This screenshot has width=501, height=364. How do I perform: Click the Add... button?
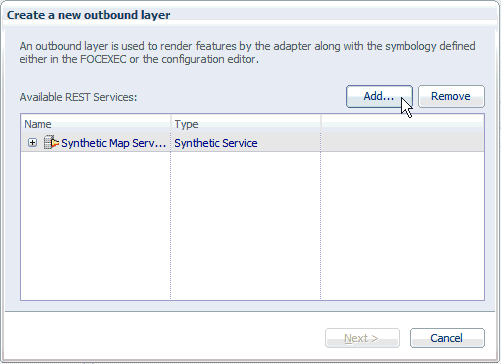(x=379, y=96)
